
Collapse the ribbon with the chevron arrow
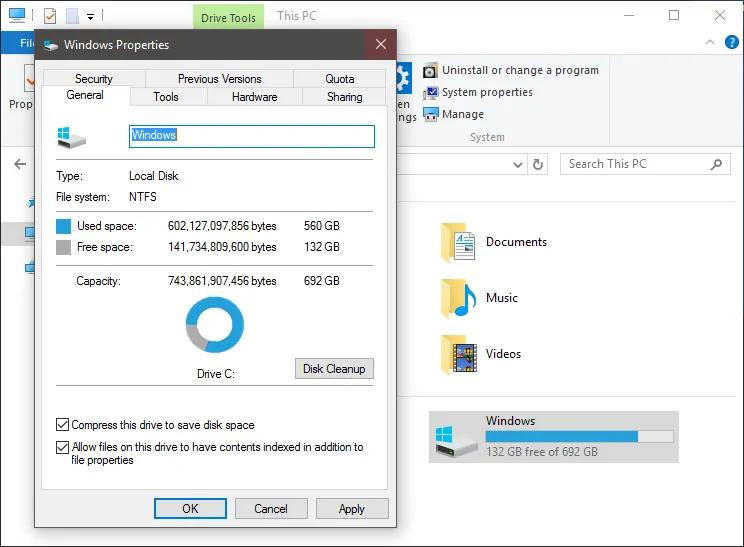[710, 42]
